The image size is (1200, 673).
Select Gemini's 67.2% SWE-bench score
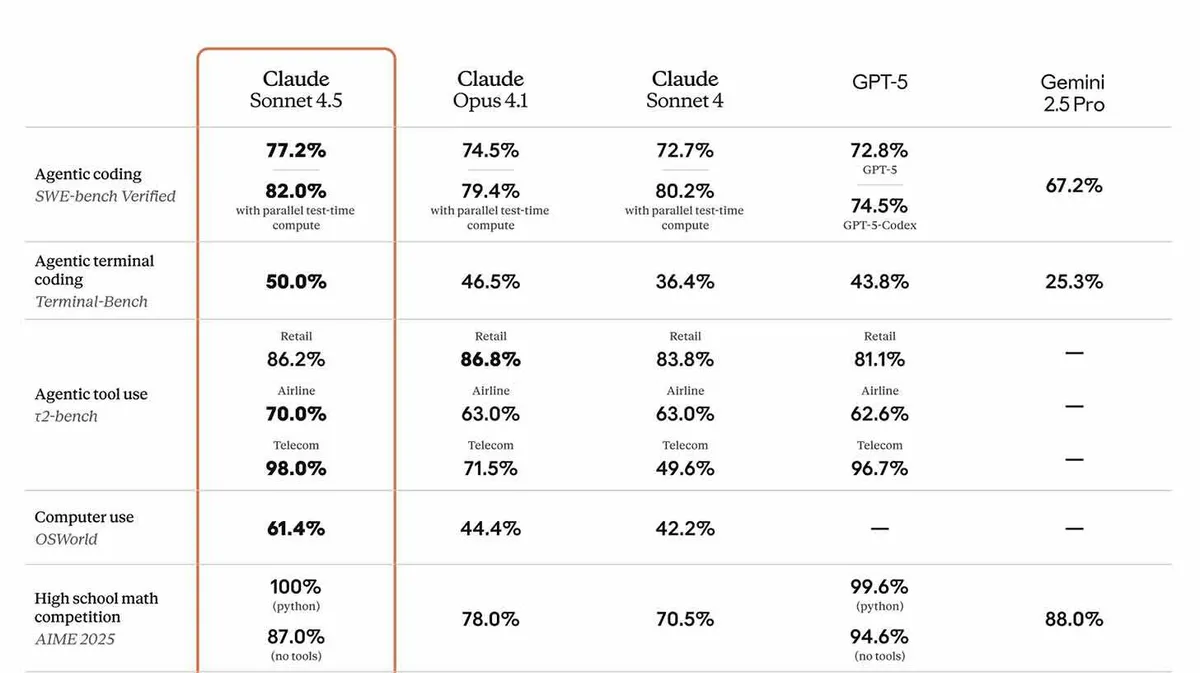[x=1074, y=185]
